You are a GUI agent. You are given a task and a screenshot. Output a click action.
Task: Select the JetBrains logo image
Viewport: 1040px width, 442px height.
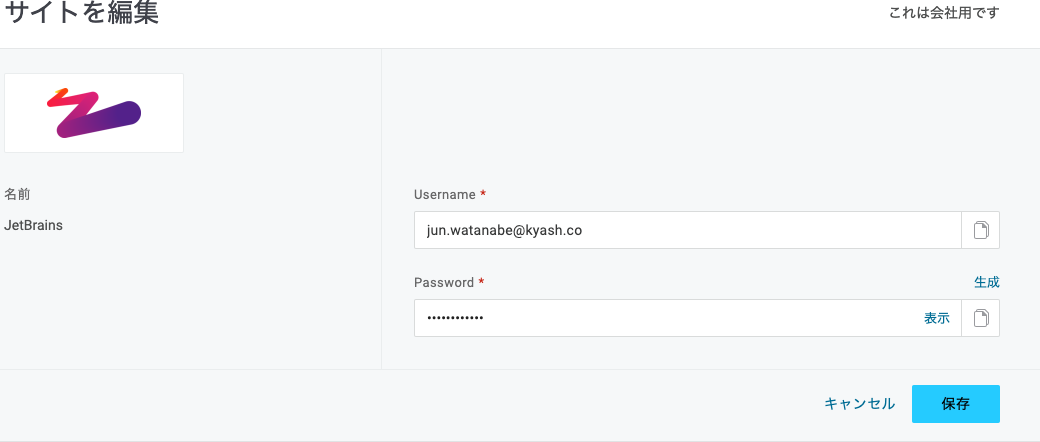pos(94,113)
